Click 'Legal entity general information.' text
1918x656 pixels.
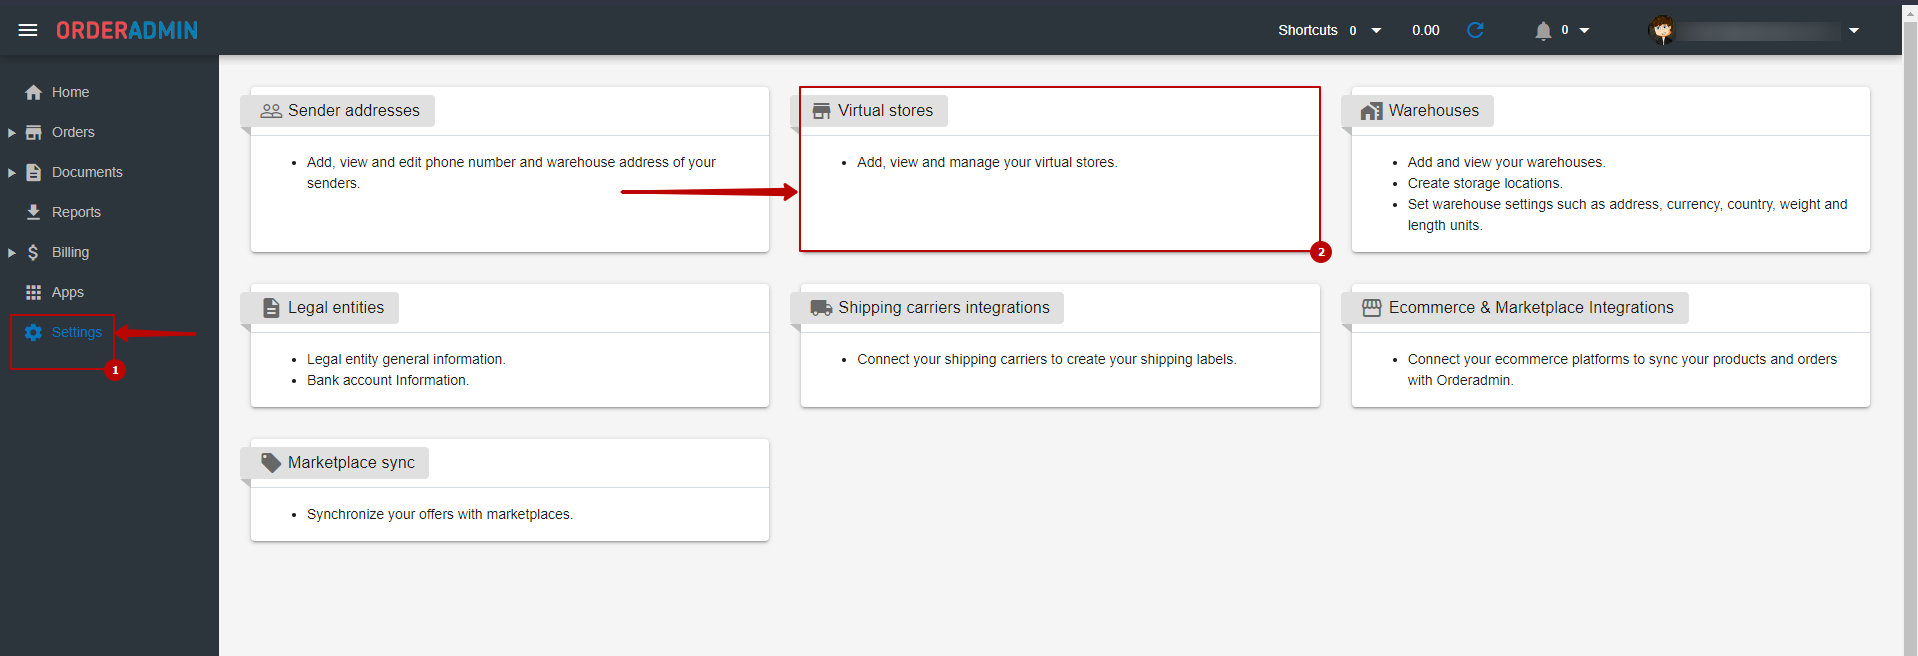pyautogui.click(x=406, y=359)
